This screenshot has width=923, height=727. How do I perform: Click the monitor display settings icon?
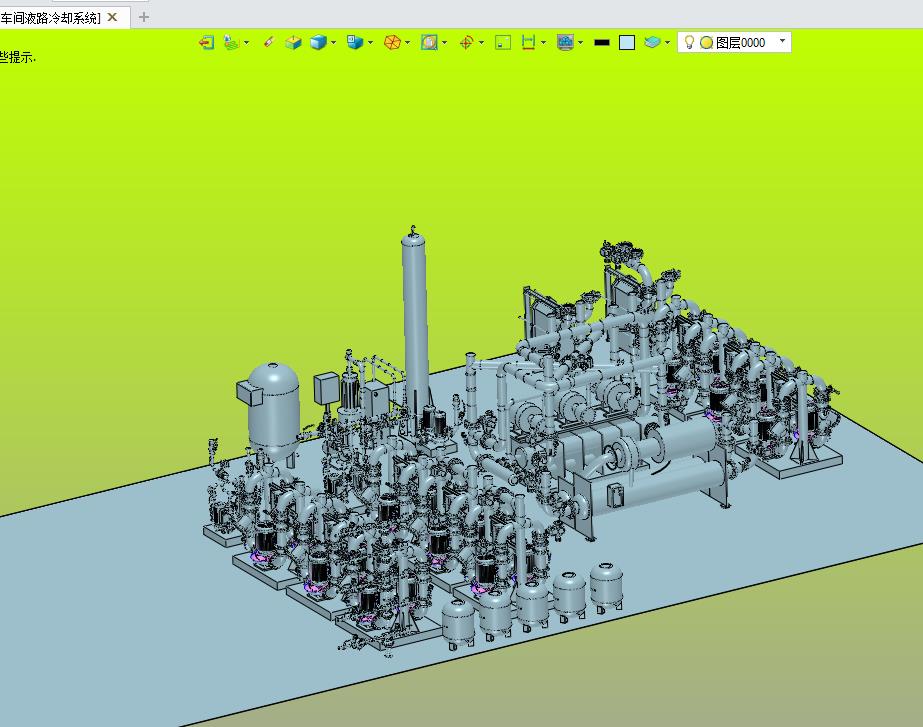coord(565,42)
